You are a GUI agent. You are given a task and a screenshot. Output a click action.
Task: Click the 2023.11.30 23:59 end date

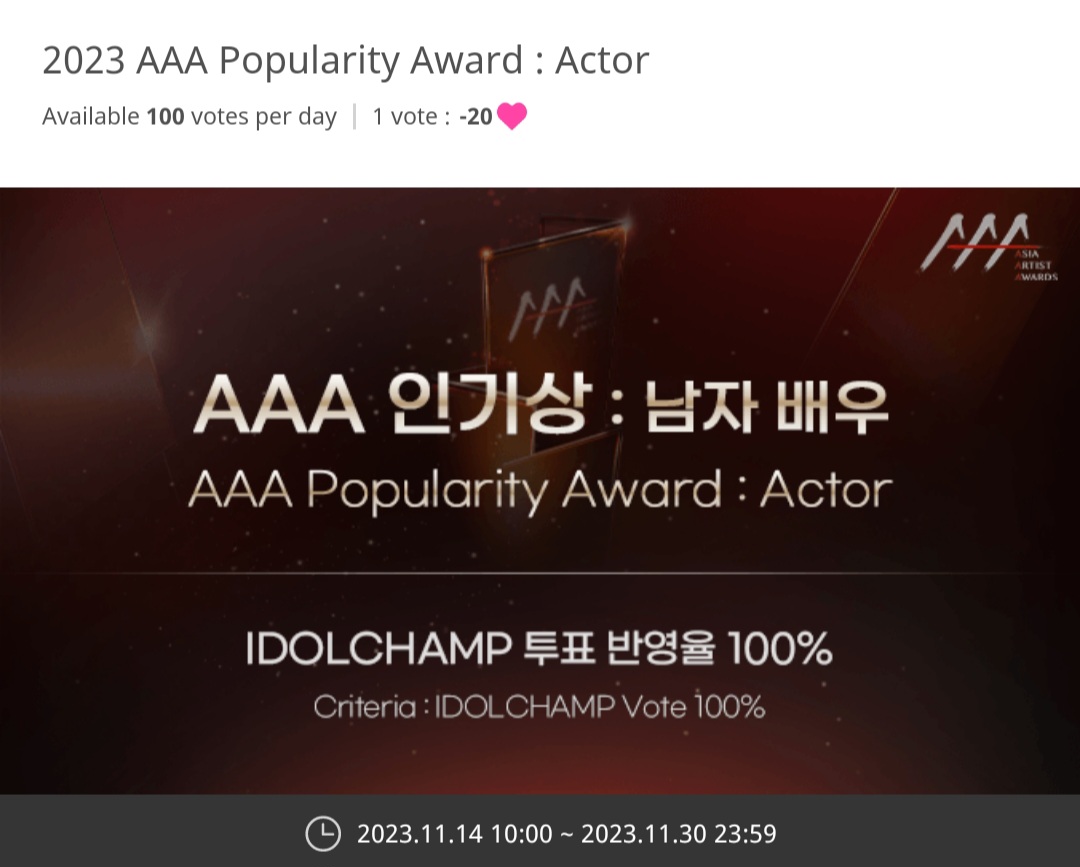[678, 834]
